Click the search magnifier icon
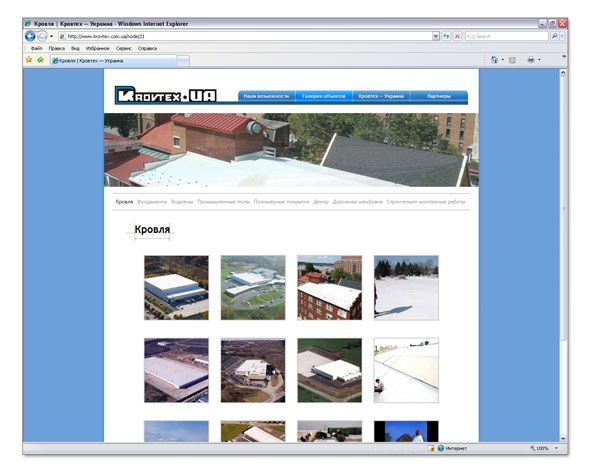The height and width of the screenshot is (472, 590). point(555,36)
